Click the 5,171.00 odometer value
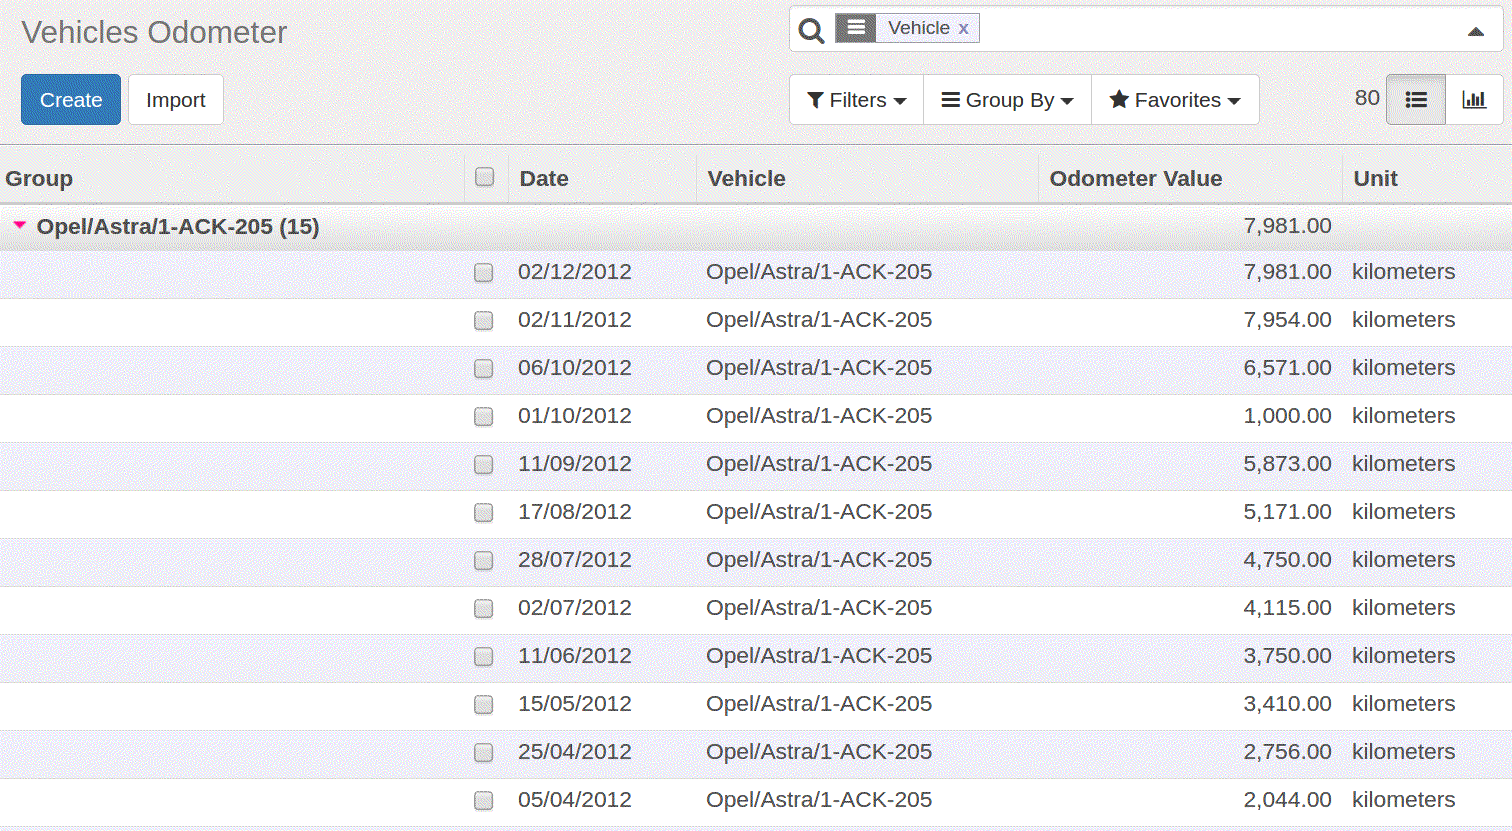Viewport: 1512px width, 831px height. click(1287, 512)
